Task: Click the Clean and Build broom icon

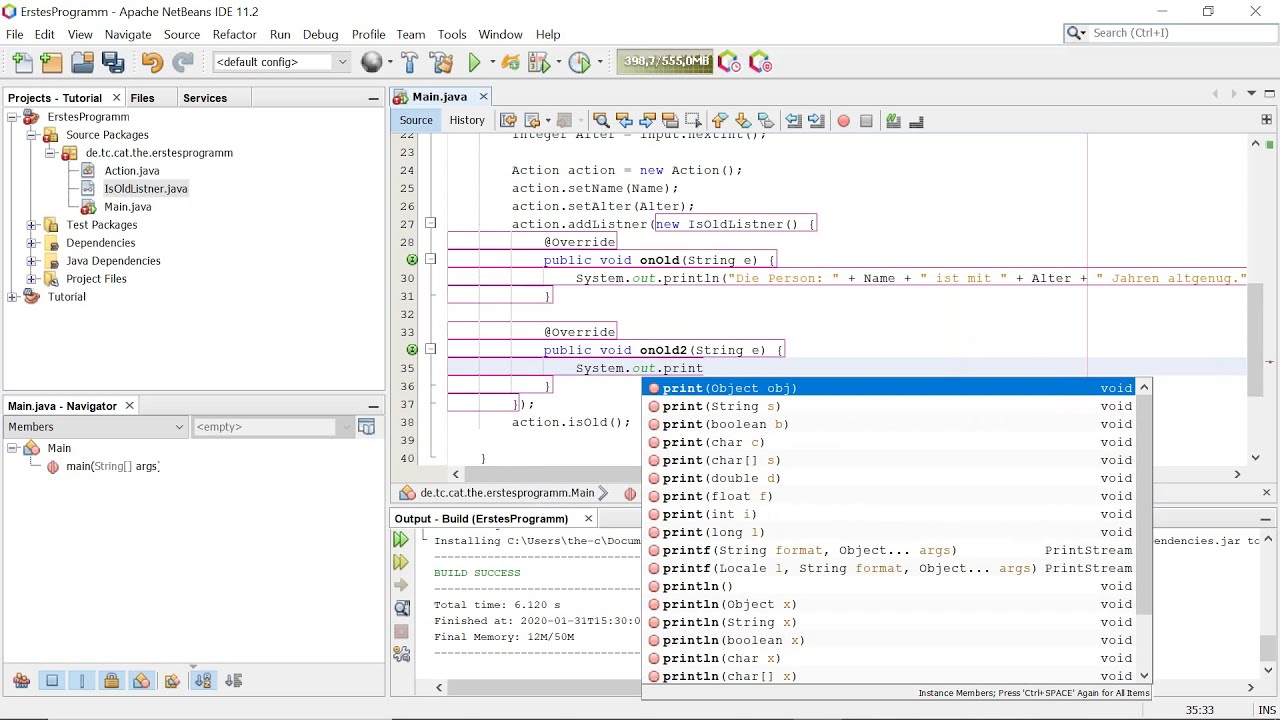Action: (x=441, y=62)
